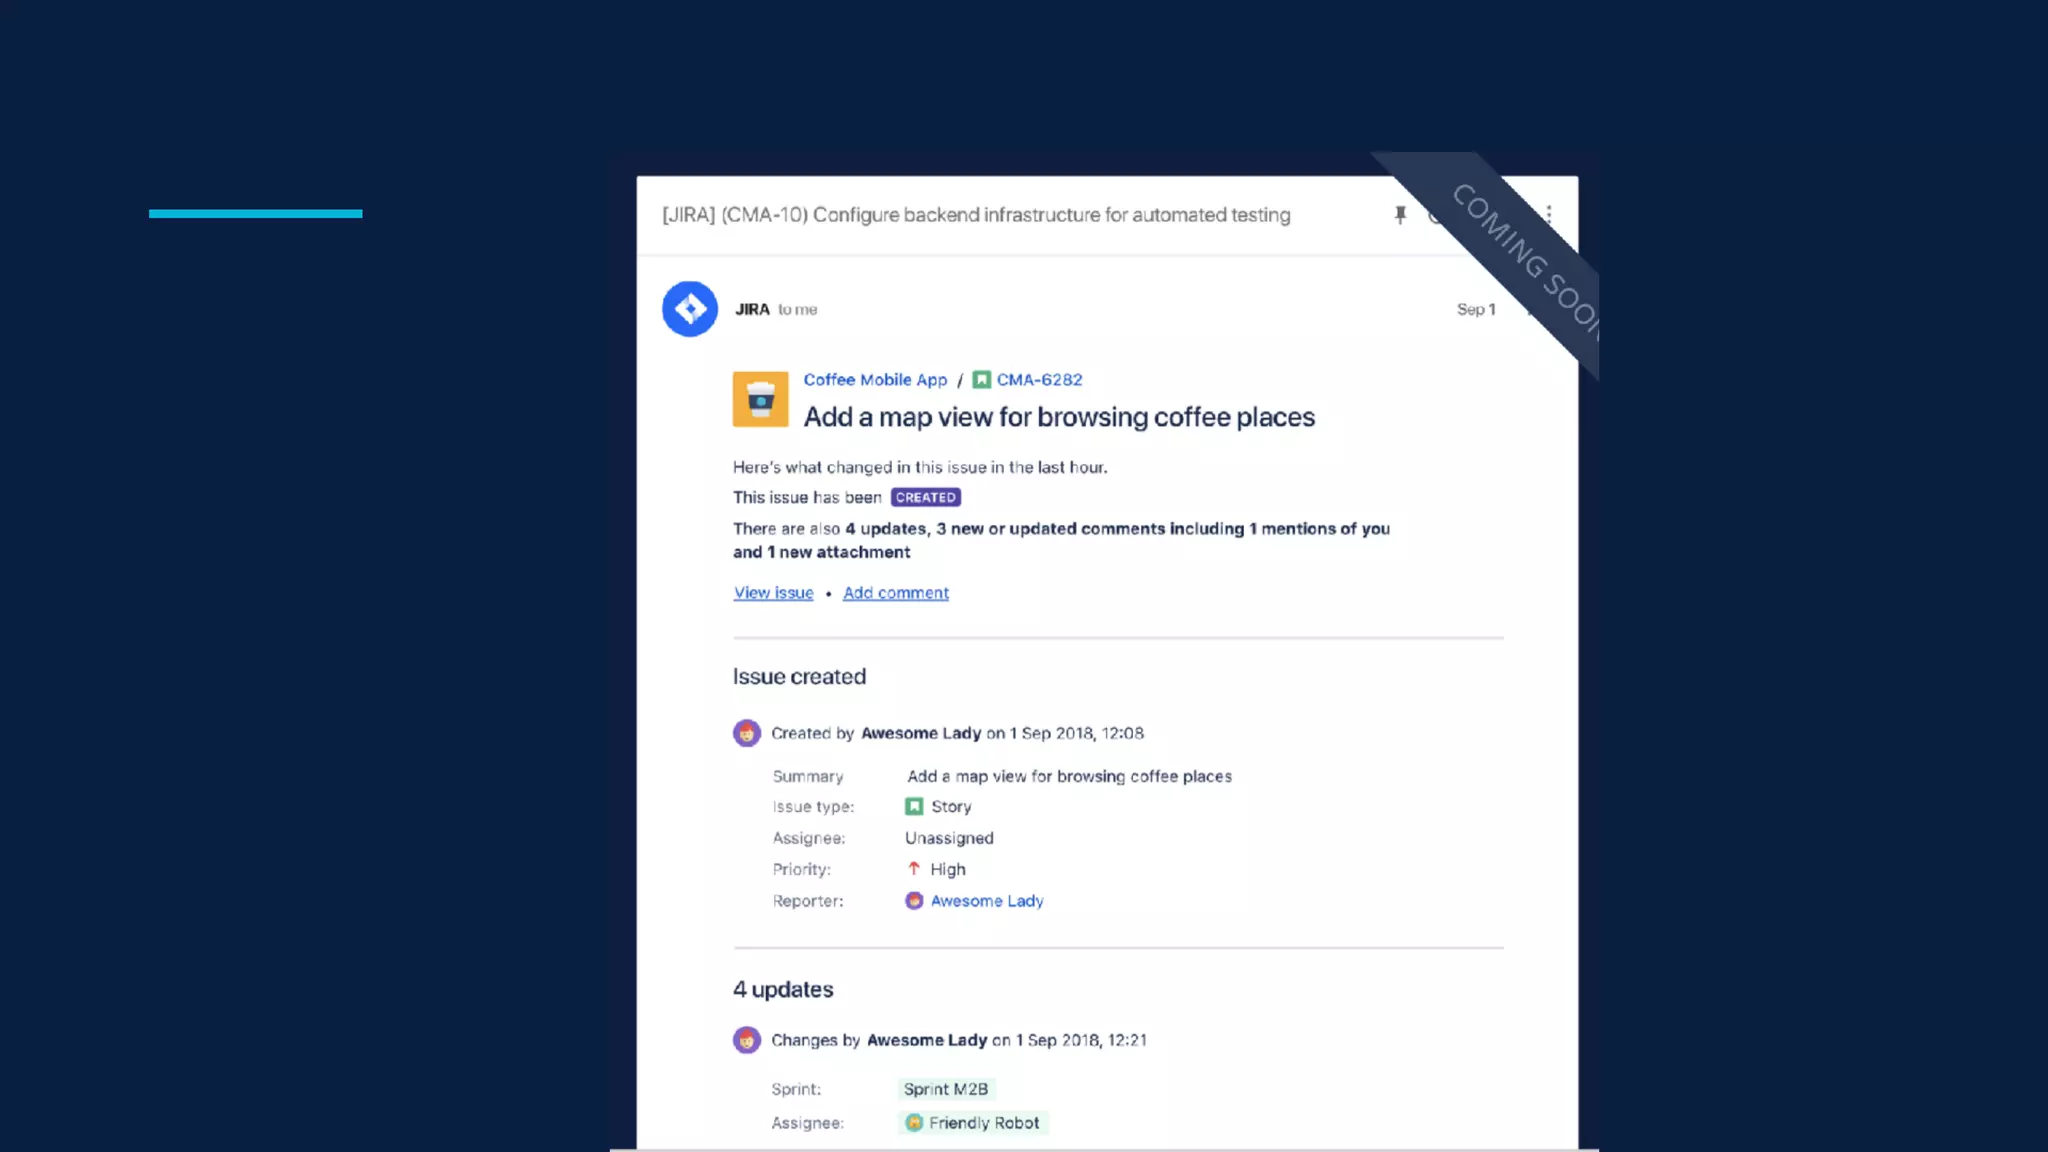Click the email subject line text
The image size is (2048, 1152).
(976, 215)
